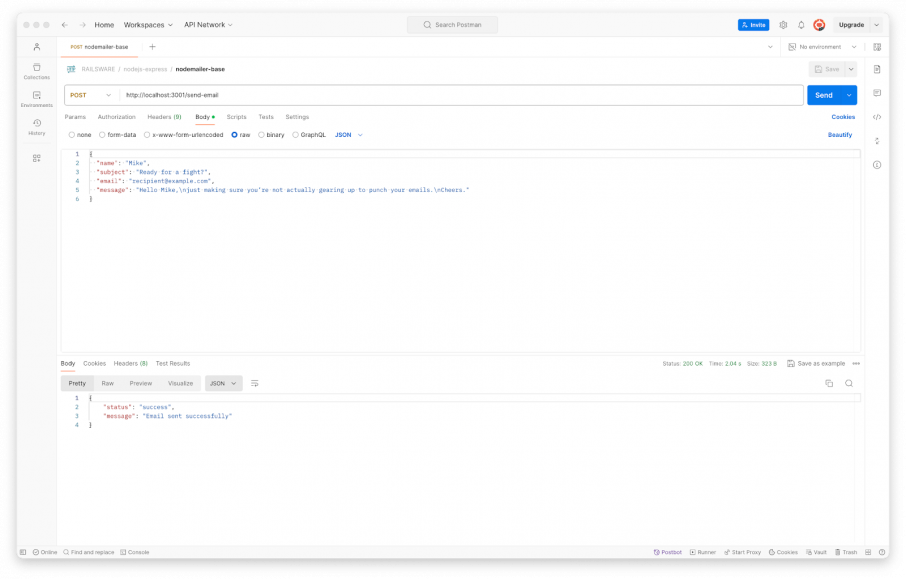
Task: Open the No Environment selector
Action: click(x=822, y=46)
